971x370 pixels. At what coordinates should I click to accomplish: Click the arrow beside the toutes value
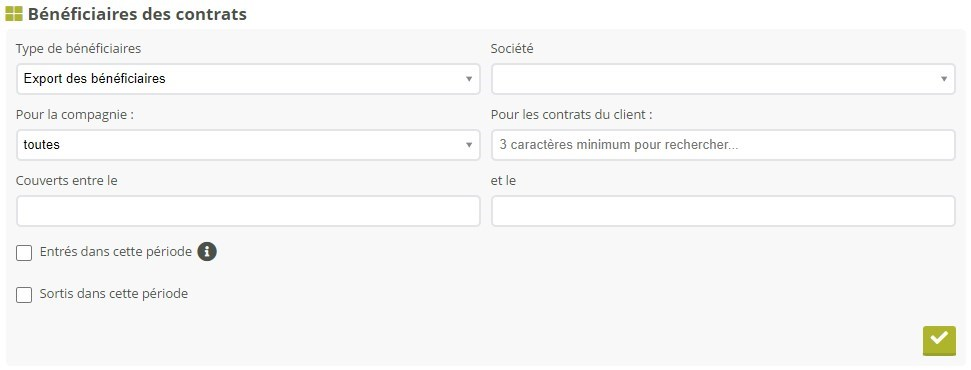click(x=469, y=145)
